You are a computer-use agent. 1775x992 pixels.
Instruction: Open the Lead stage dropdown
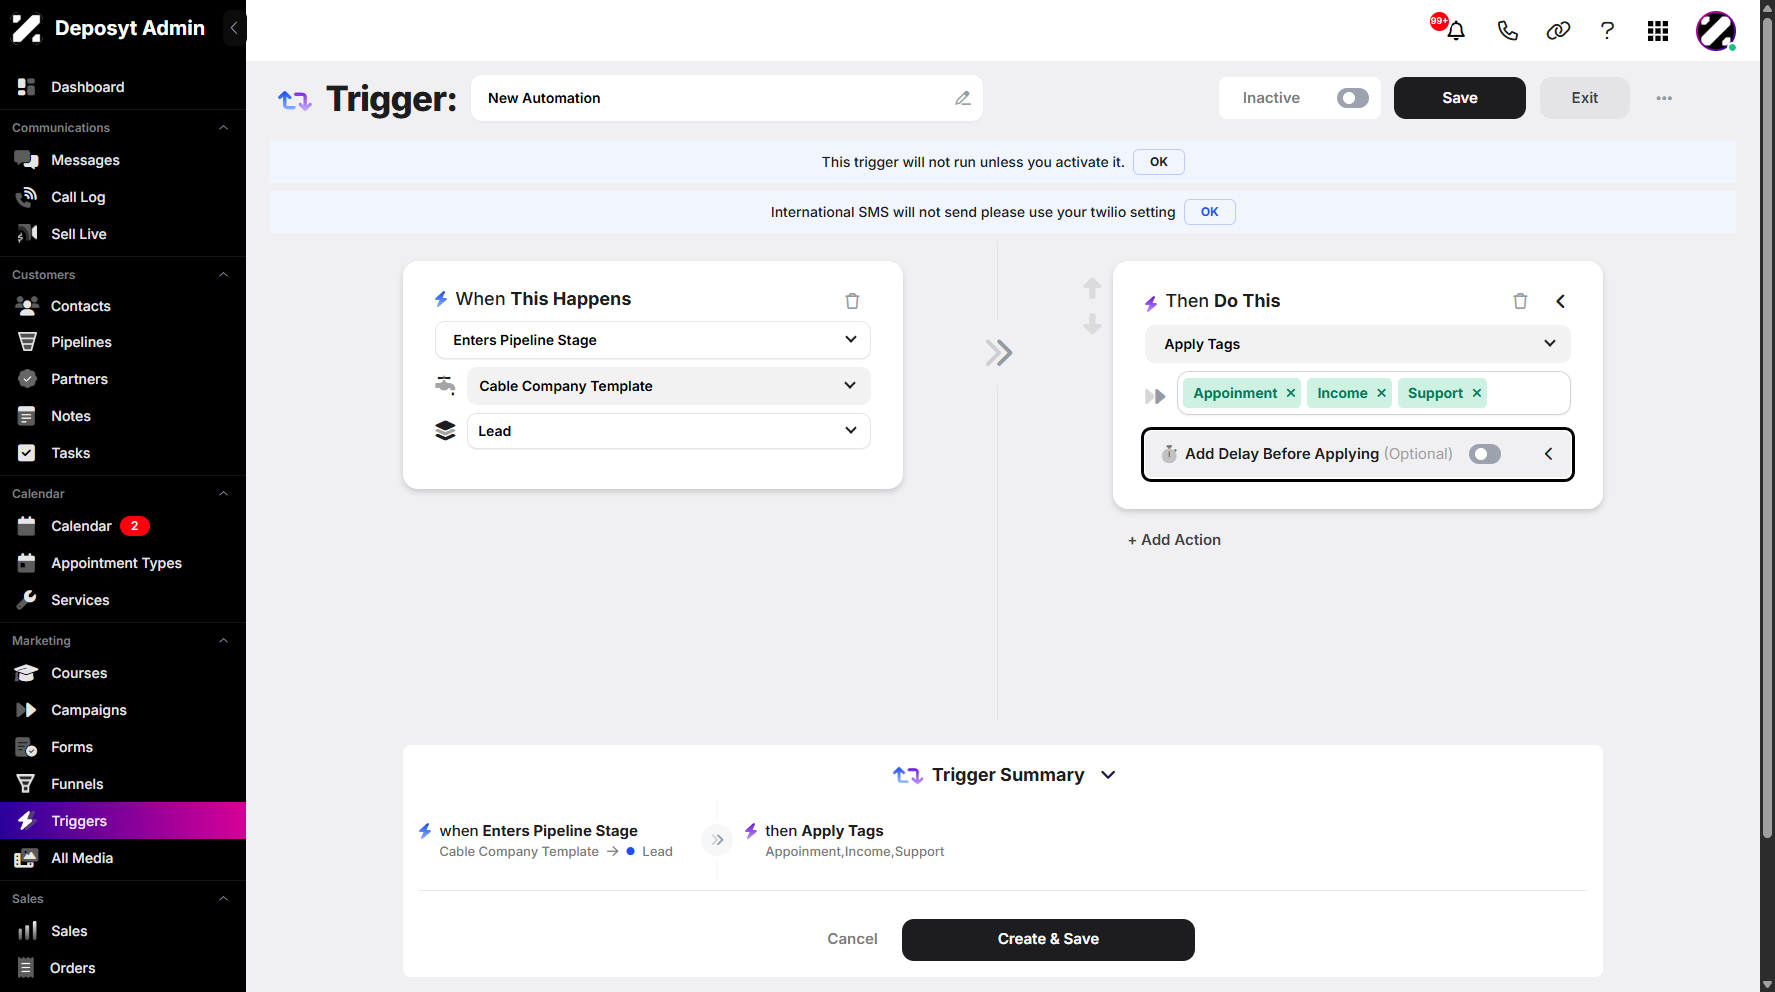coord(668,431)
